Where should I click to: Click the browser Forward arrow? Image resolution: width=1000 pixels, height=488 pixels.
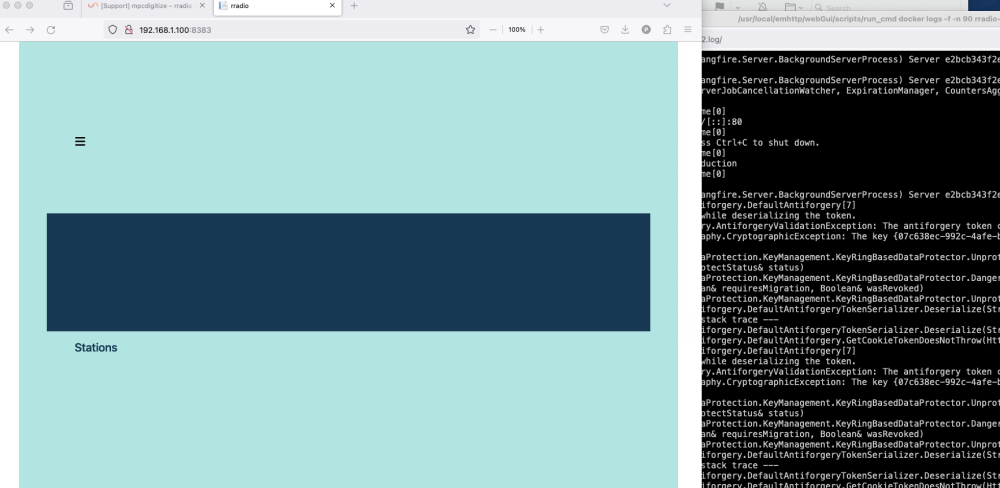tap(30, 30)
